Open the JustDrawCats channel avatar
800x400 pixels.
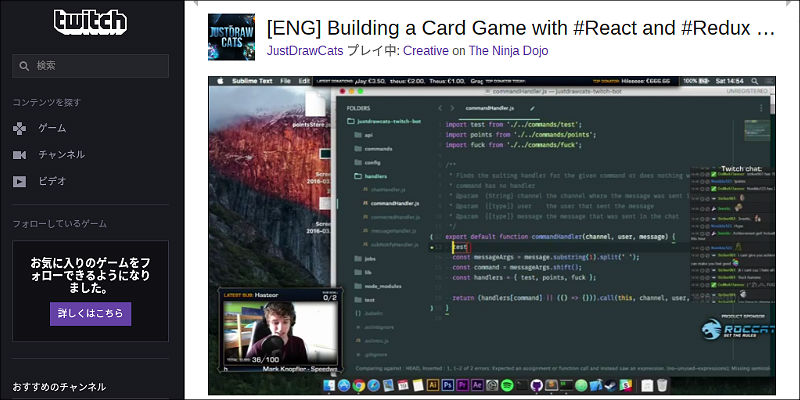(x=231, y=37)
